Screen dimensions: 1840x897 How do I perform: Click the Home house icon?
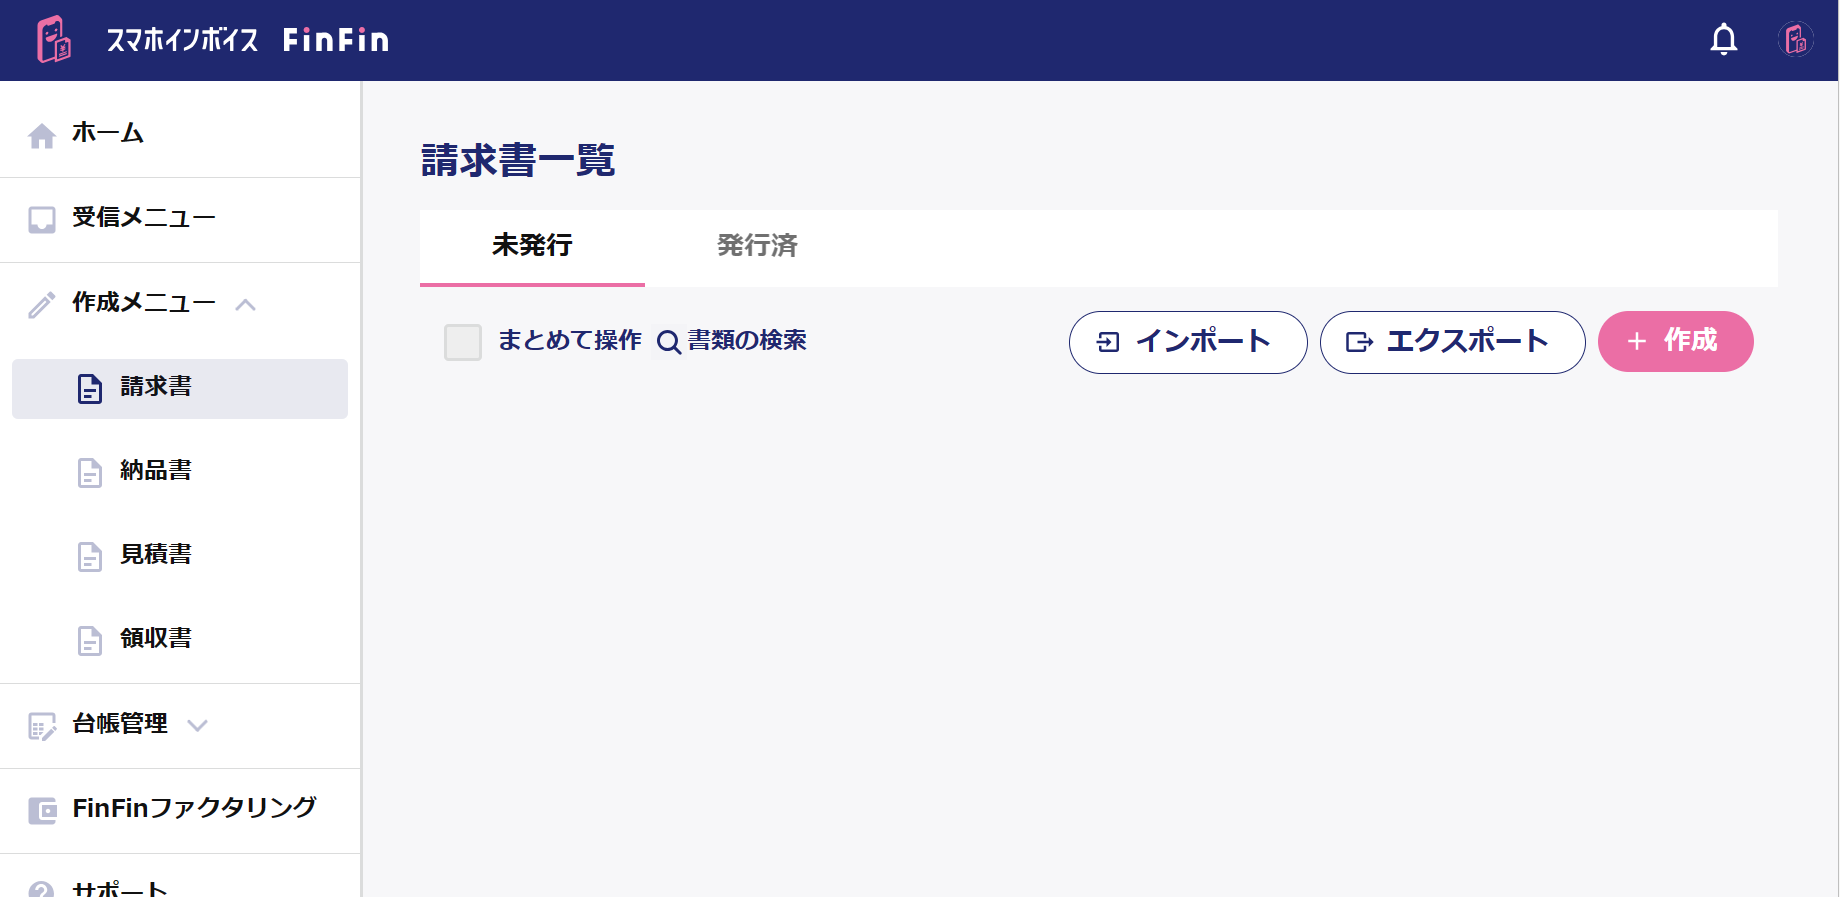(x=42, y=135)
